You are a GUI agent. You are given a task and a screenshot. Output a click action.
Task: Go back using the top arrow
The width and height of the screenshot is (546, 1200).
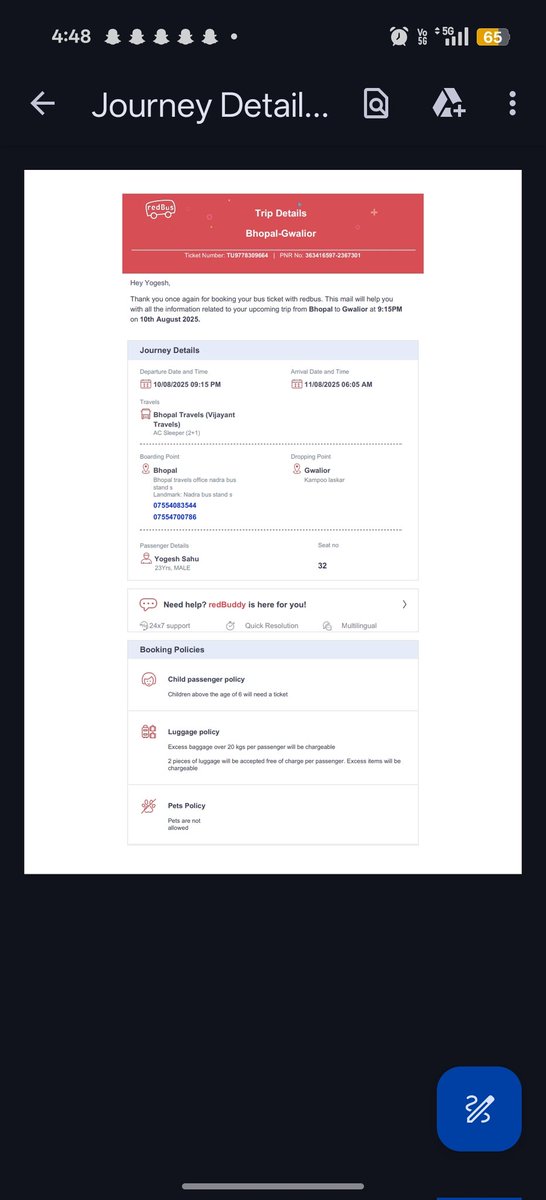pos(42,104)
